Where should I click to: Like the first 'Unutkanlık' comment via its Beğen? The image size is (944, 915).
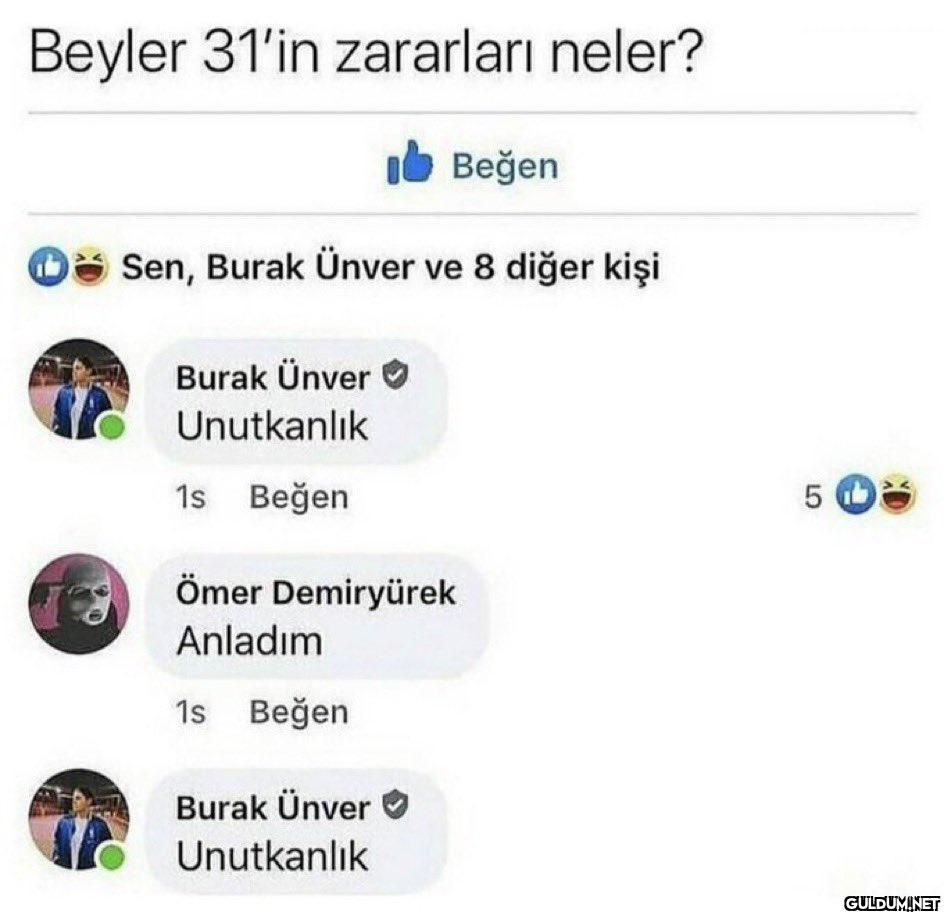point(299,498)
